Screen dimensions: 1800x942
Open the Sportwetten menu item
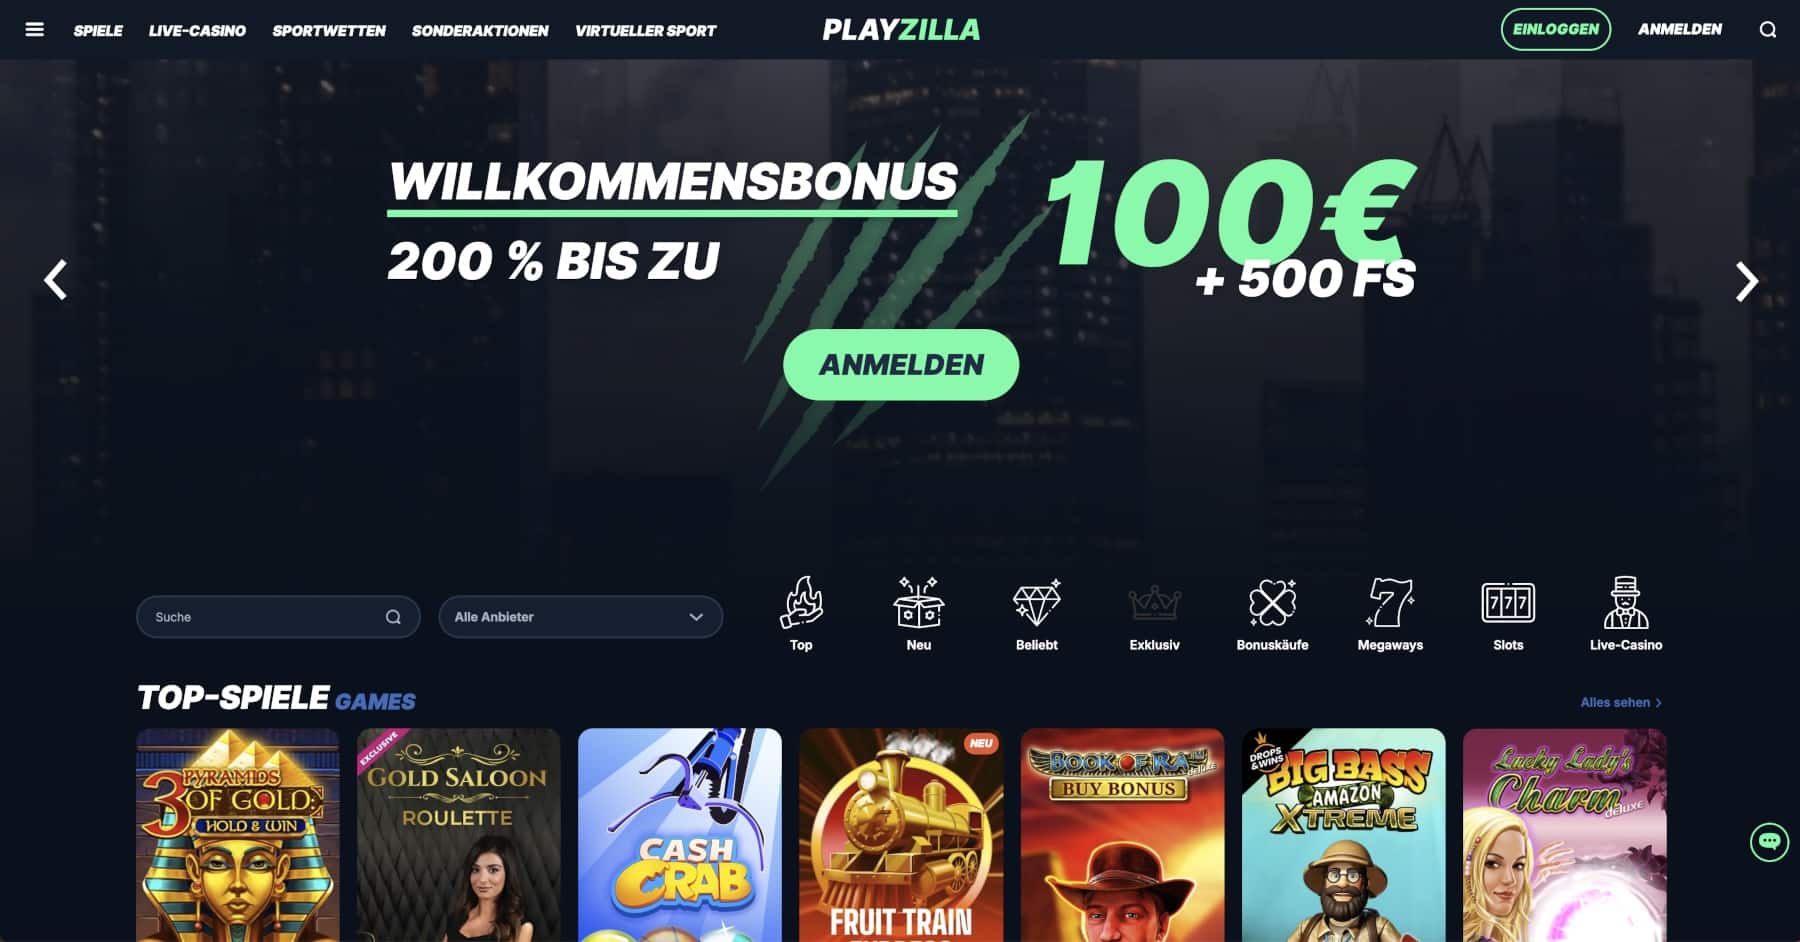coord(329,31)
